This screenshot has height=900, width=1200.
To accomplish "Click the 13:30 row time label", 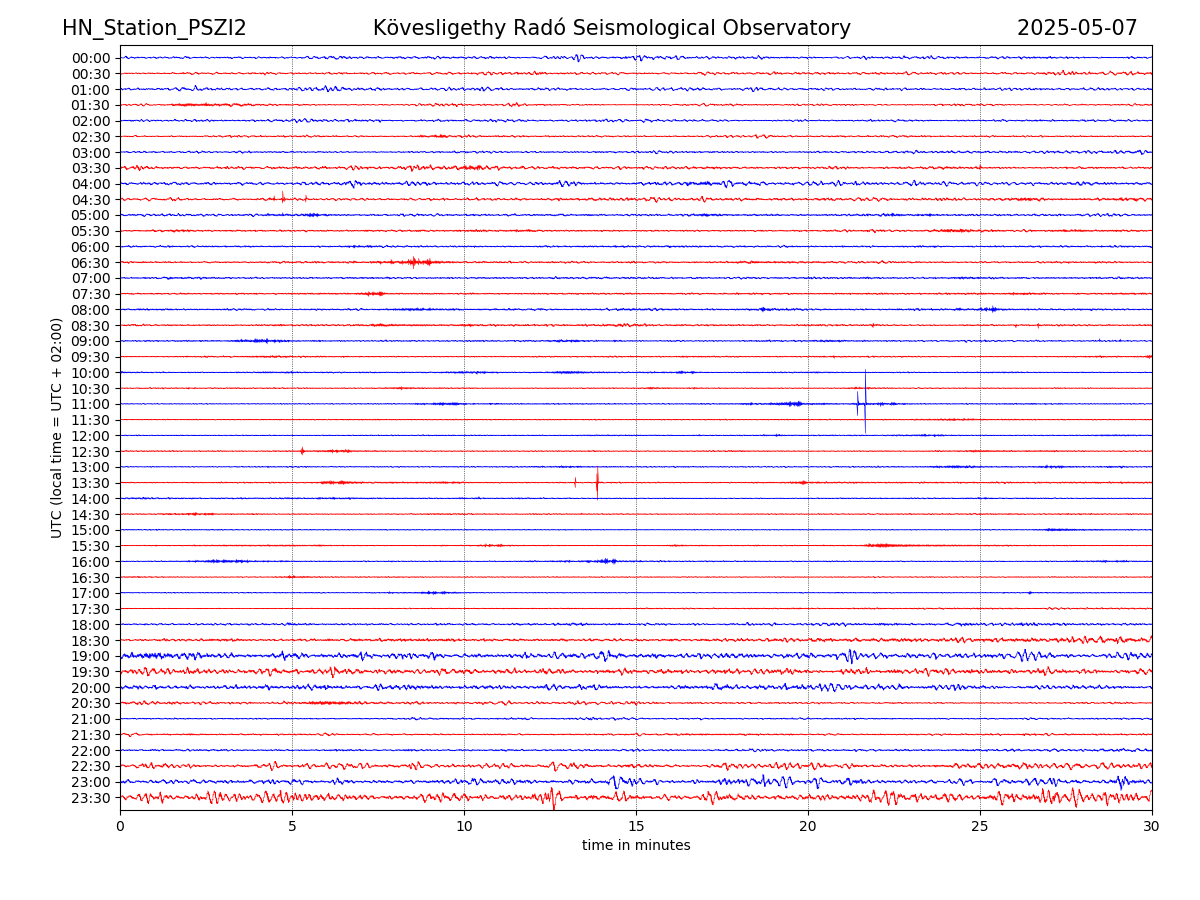I will 91,483.
